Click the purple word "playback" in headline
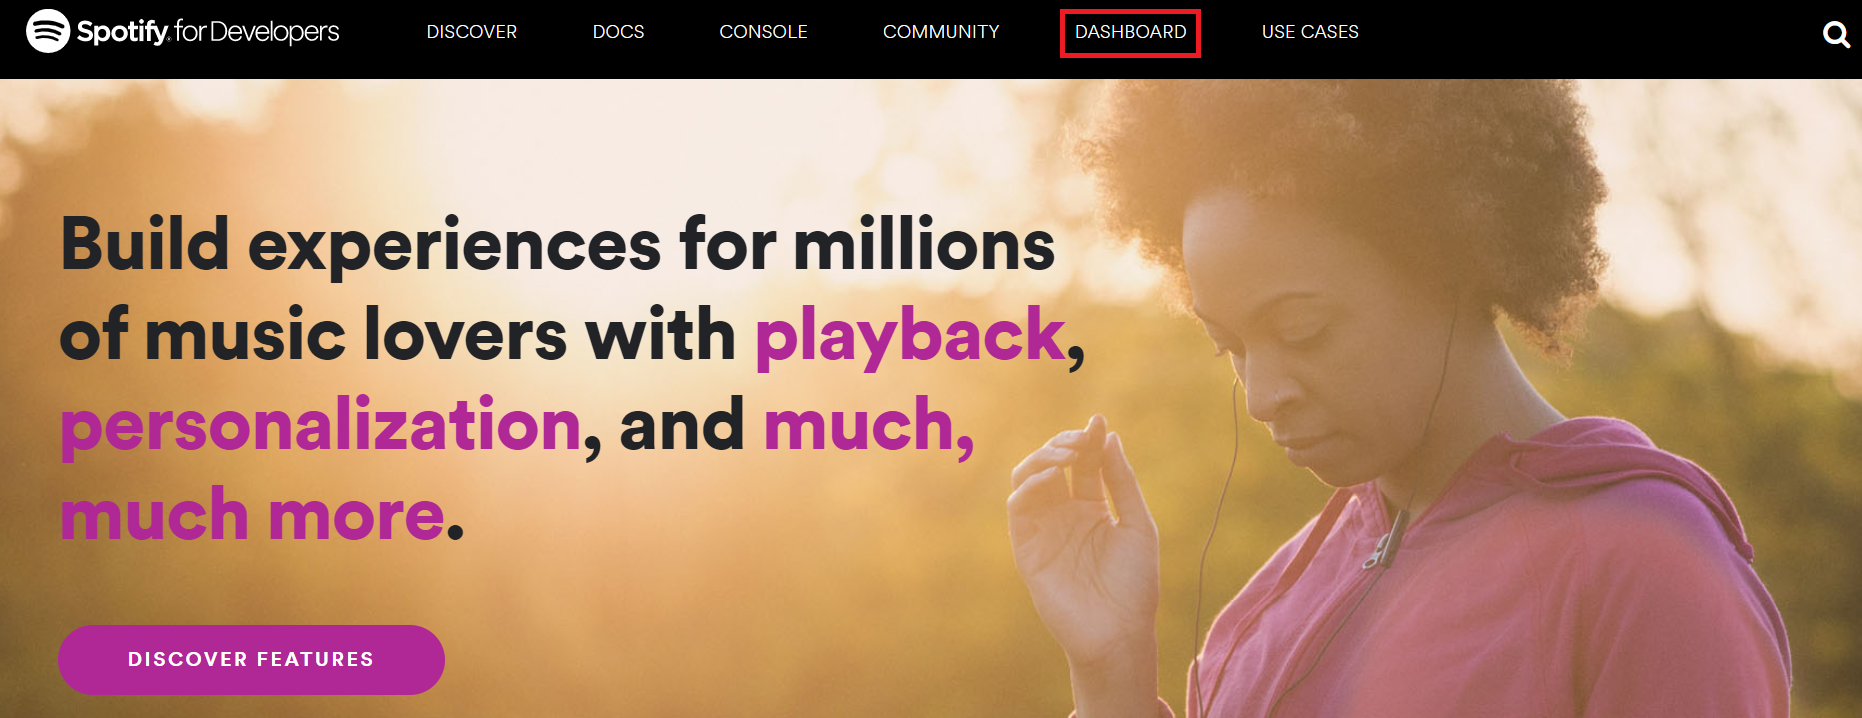1862x718 pixels. (x=911, y=337)
